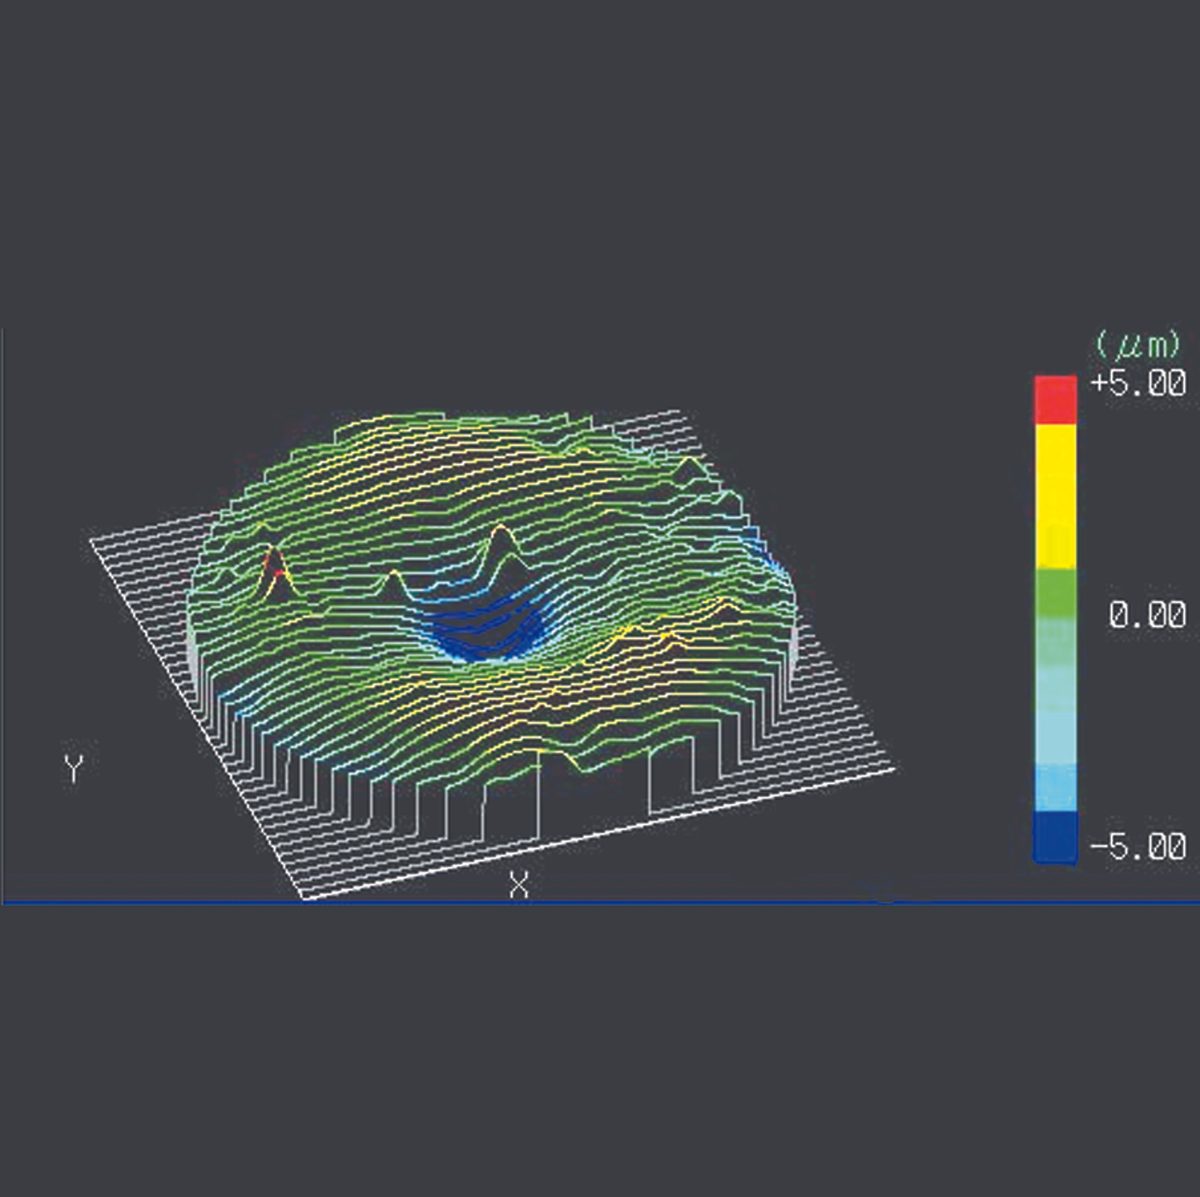Click the green band of the color scale
1200x1197 pixels.
coord(1055,592)
